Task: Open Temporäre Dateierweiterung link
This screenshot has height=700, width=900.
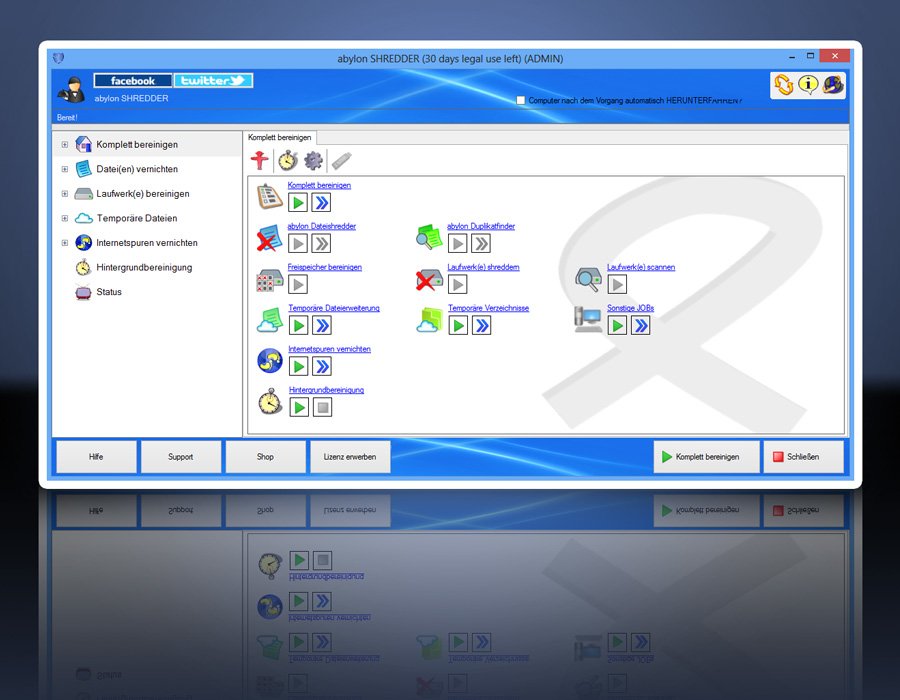Action: click(334, 308)
